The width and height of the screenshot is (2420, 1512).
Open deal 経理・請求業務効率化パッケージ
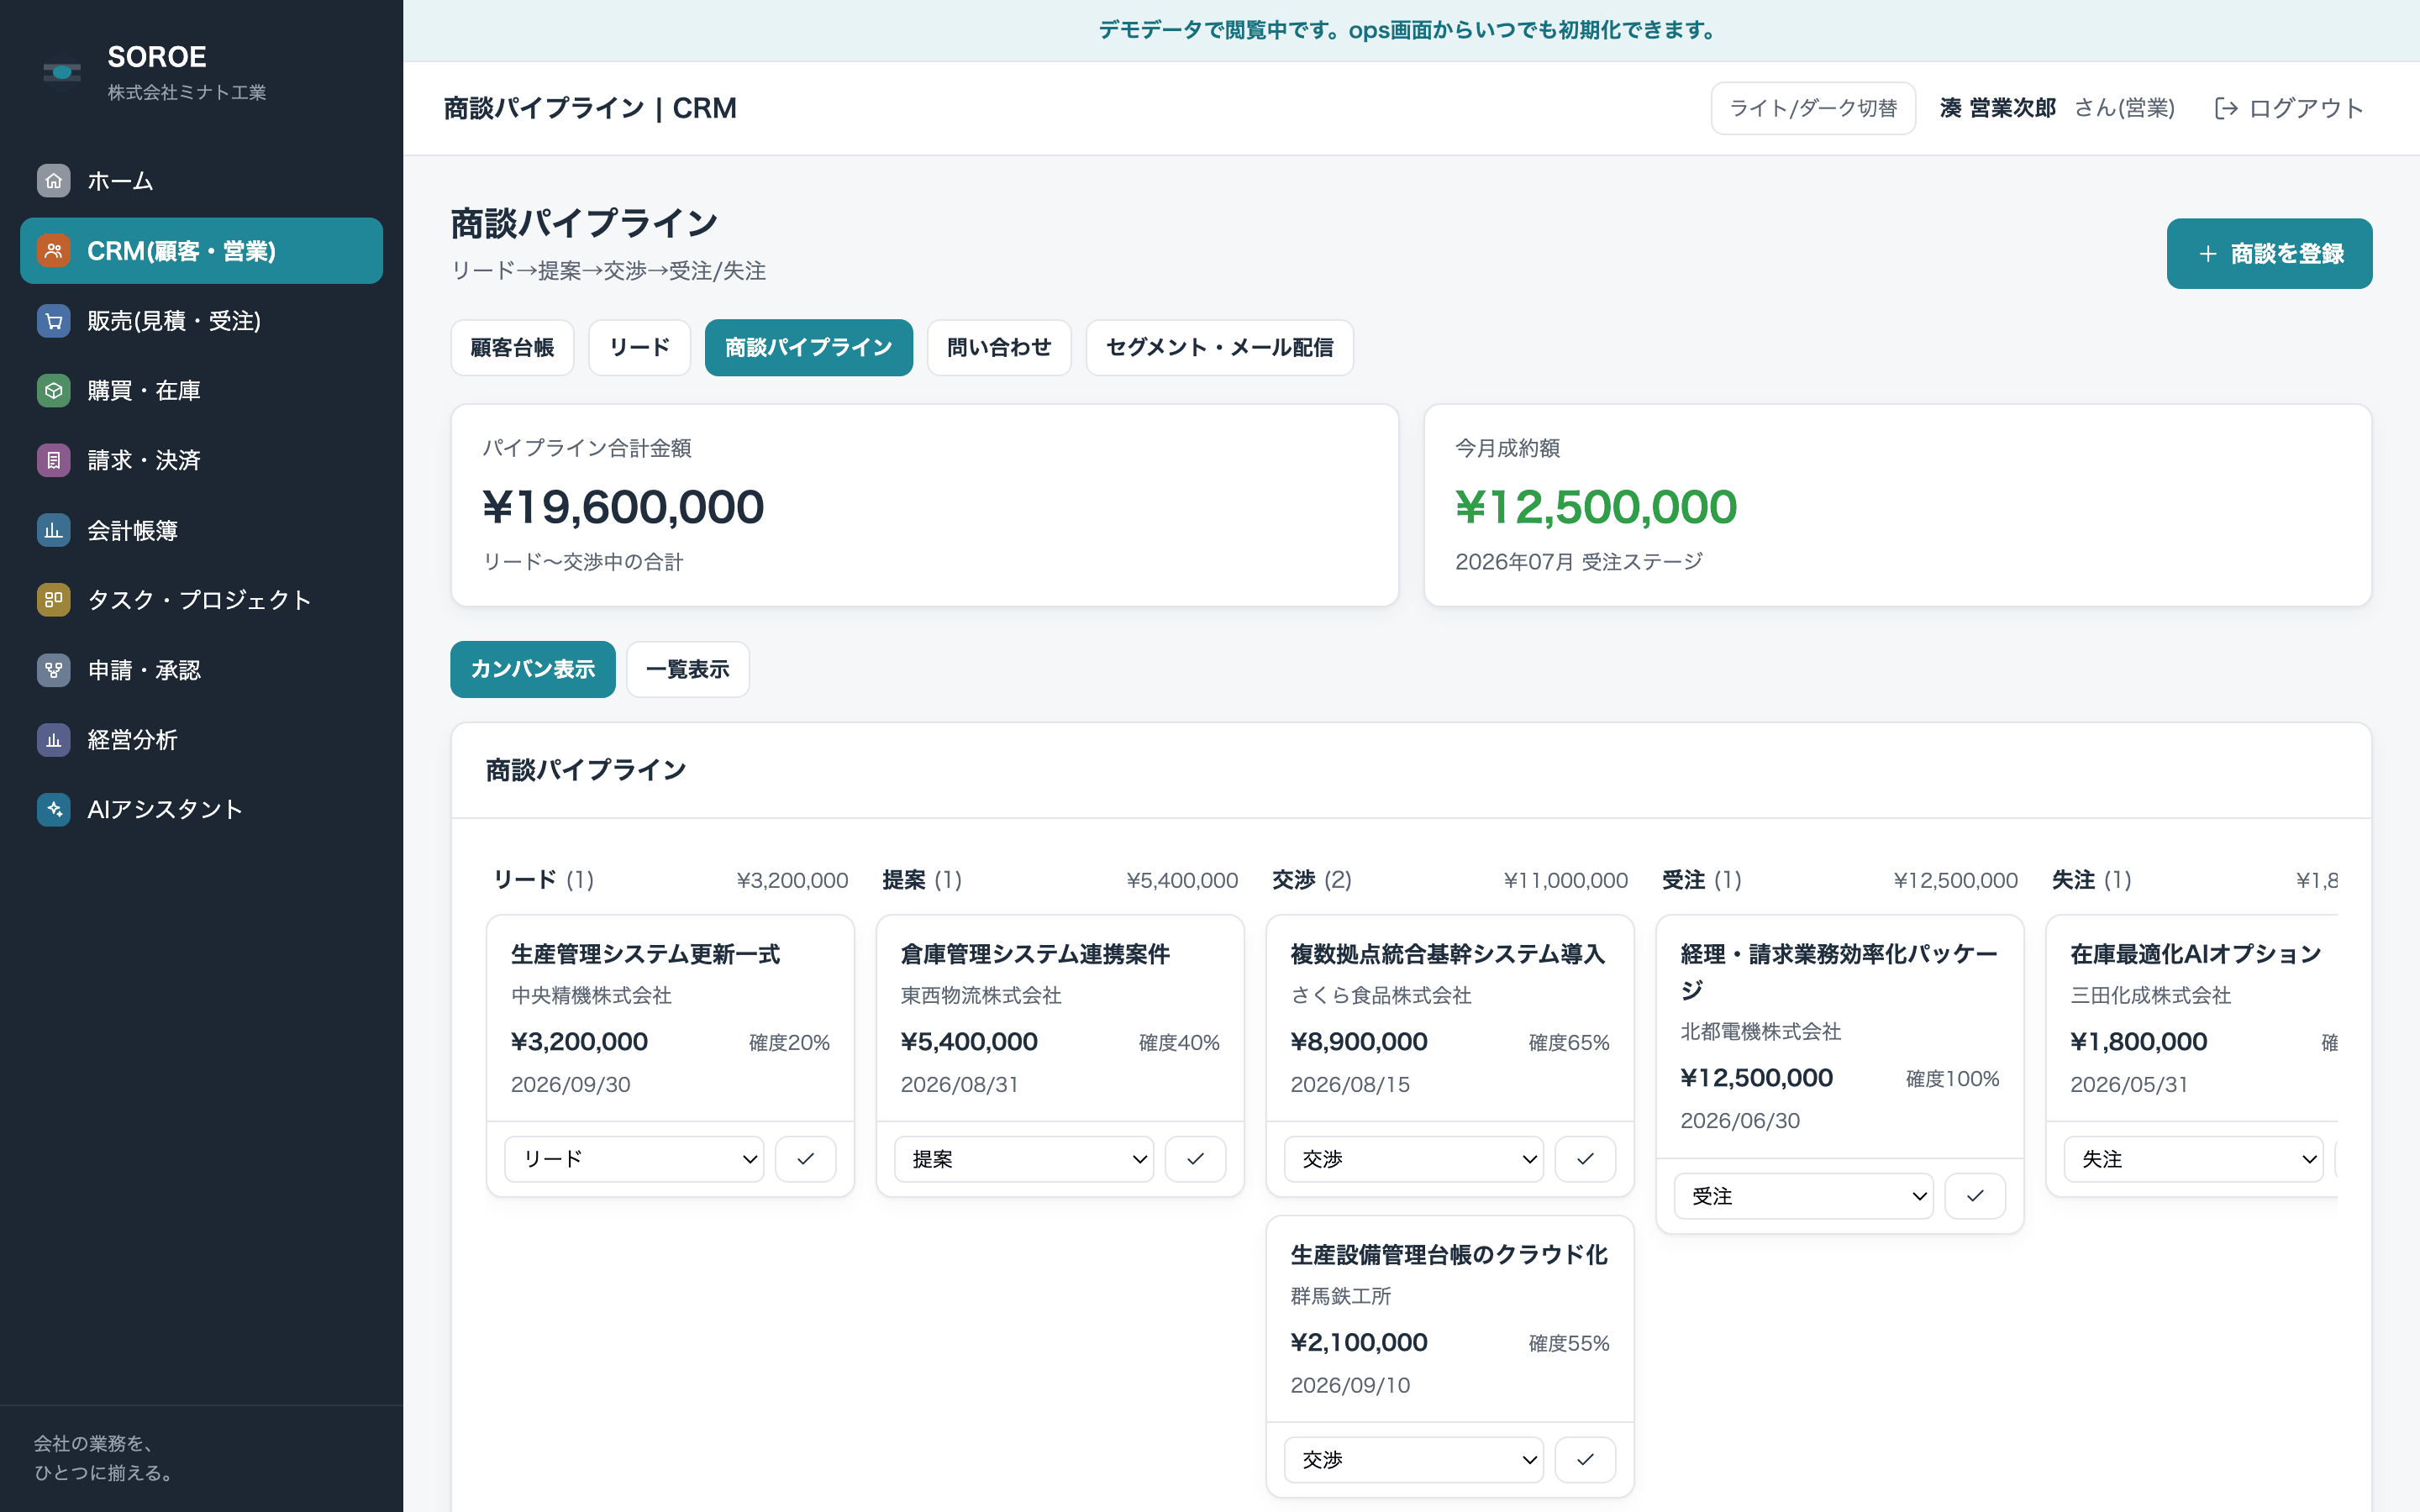pos(1839,972)
